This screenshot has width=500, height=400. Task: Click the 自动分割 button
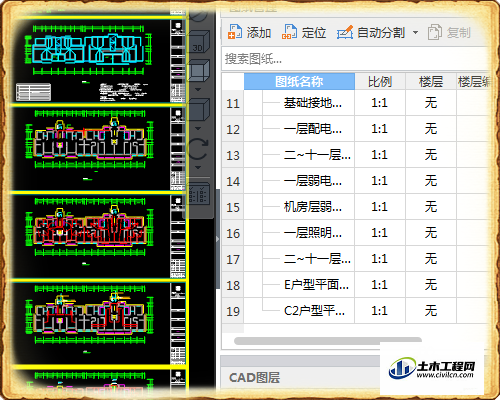coord(371,33)
